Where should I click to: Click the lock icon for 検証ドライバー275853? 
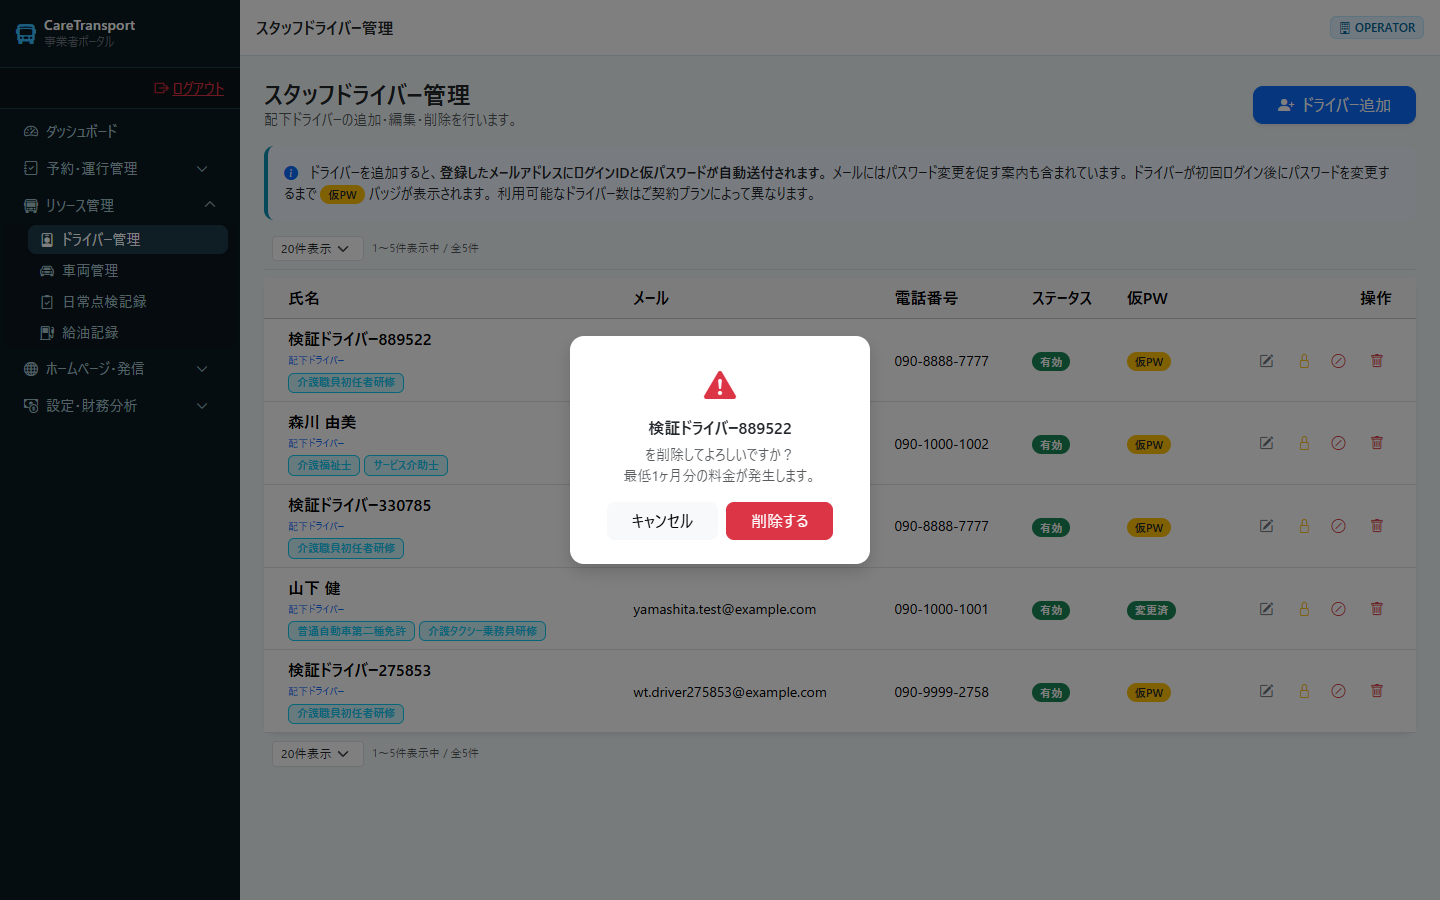point(1304,691)
